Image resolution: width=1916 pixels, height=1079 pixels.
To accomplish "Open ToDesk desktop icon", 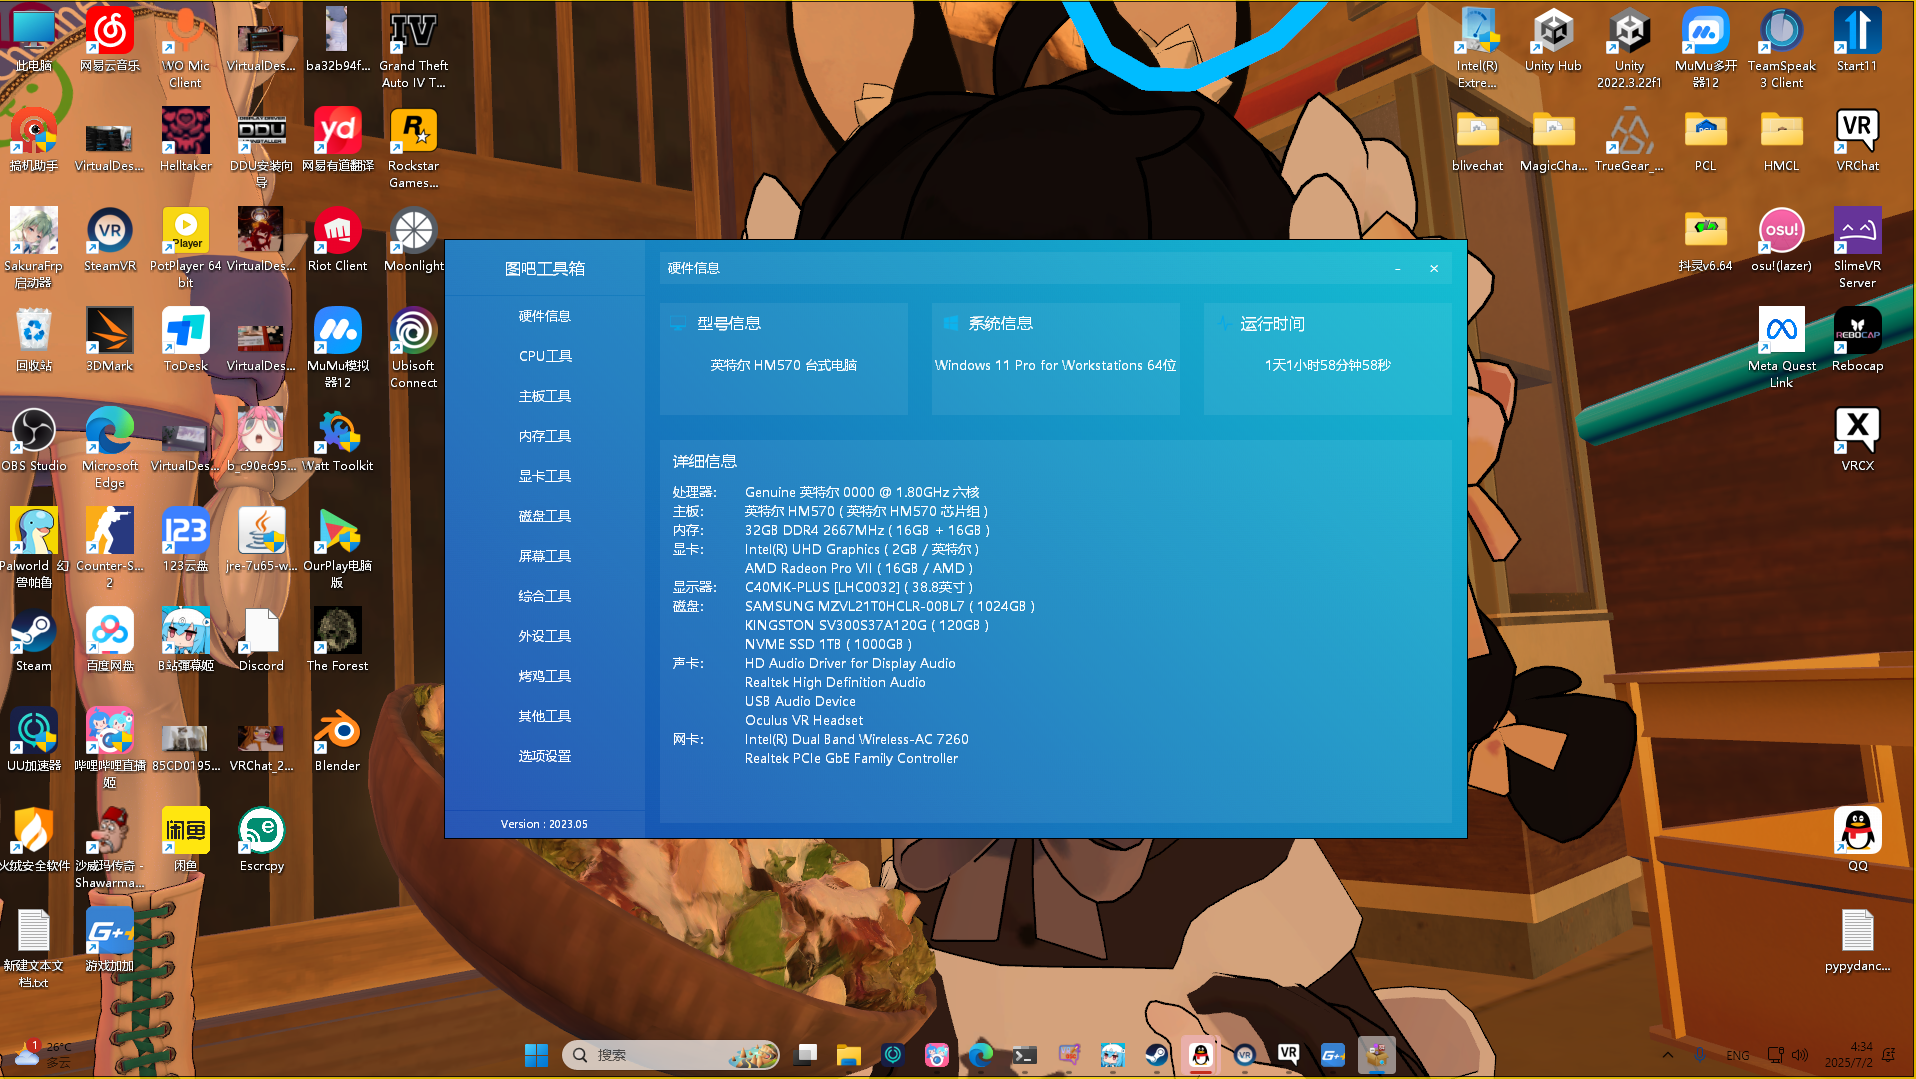I will [x=185, y=340].
